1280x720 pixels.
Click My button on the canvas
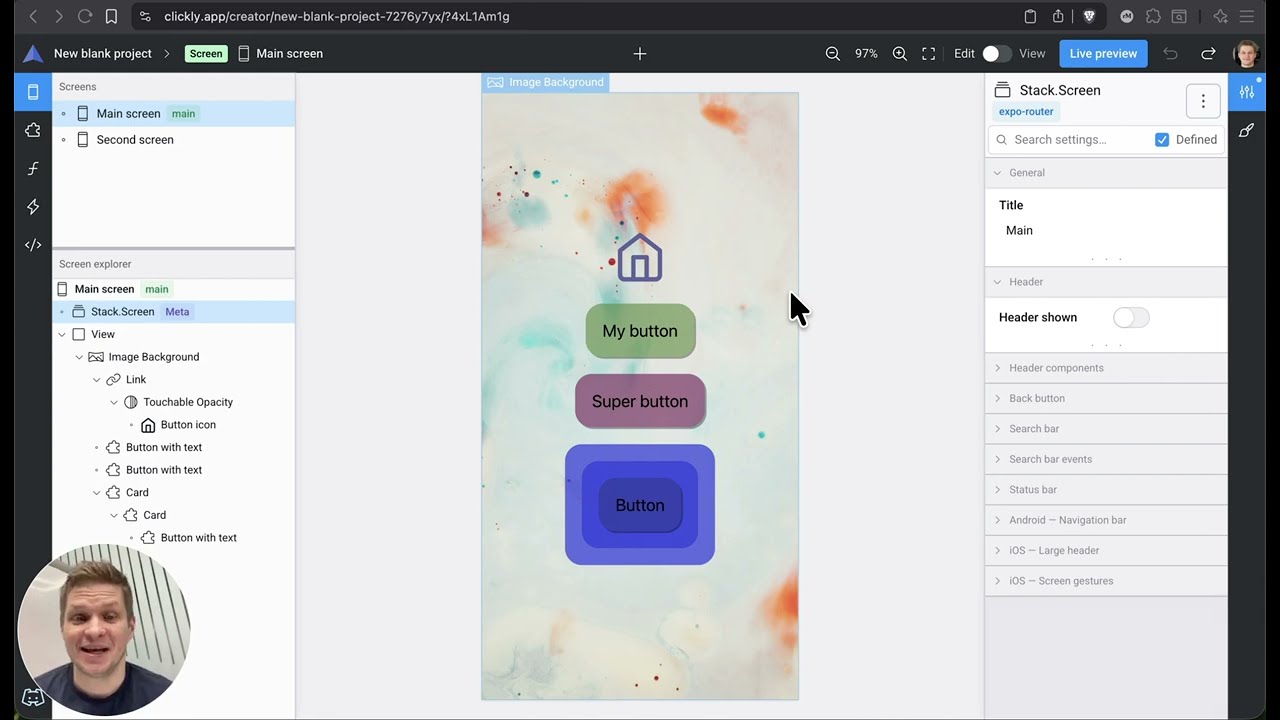(640, 331)
